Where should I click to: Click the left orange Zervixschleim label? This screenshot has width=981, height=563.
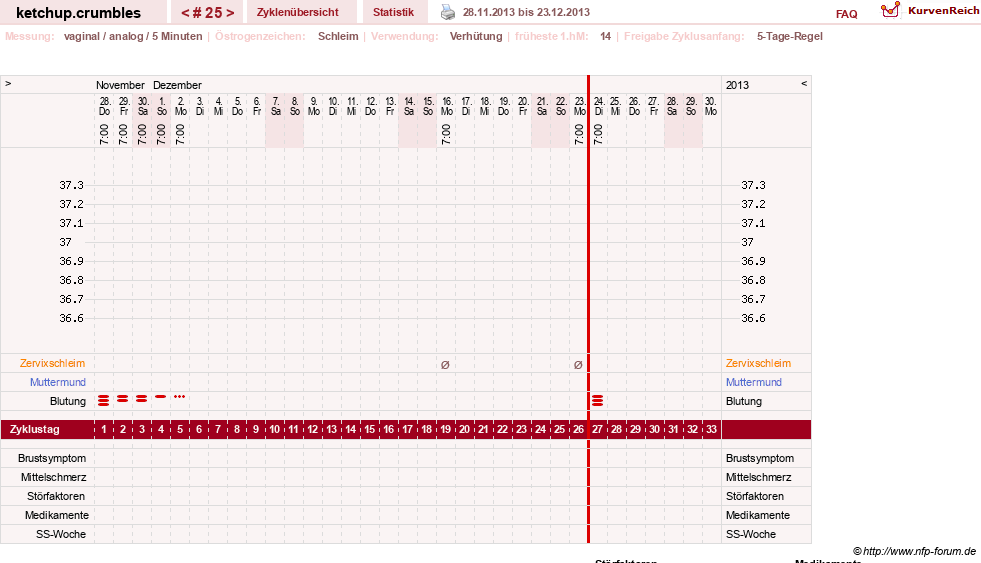53,363
